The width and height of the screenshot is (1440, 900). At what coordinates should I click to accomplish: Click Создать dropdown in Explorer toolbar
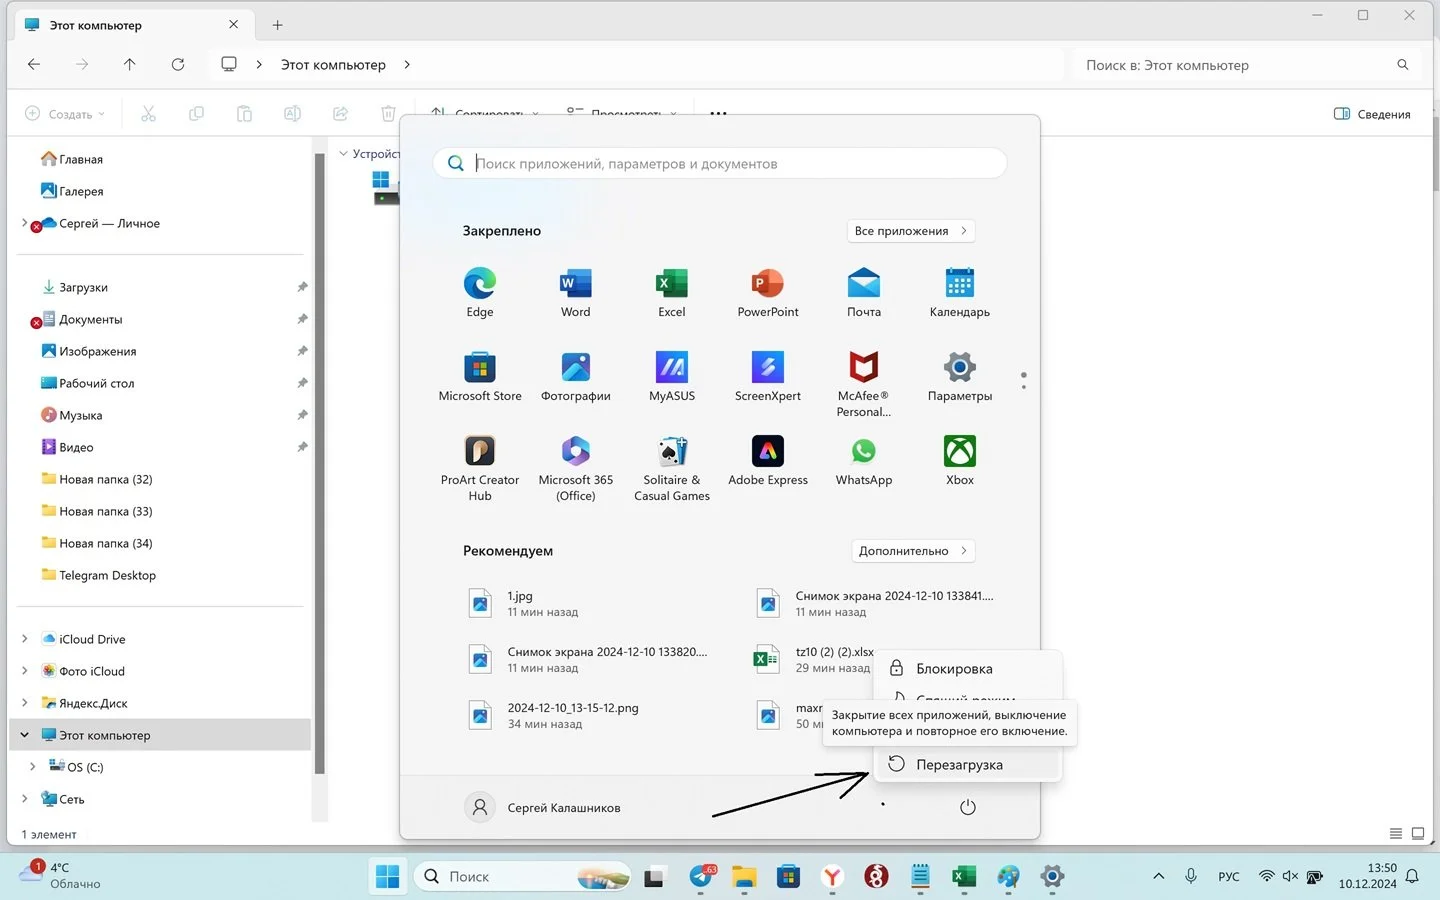tap(65, 114)
